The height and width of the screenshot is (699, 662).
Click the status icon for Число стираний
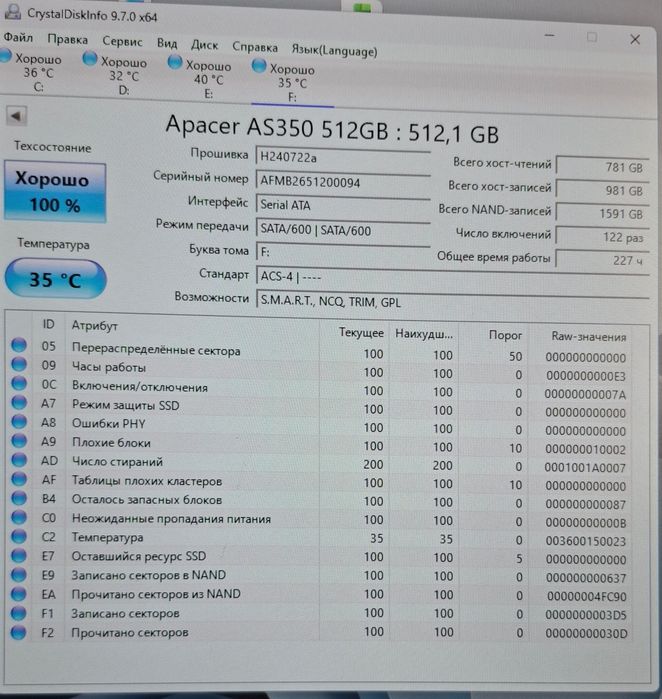click(x=19, y=460)
